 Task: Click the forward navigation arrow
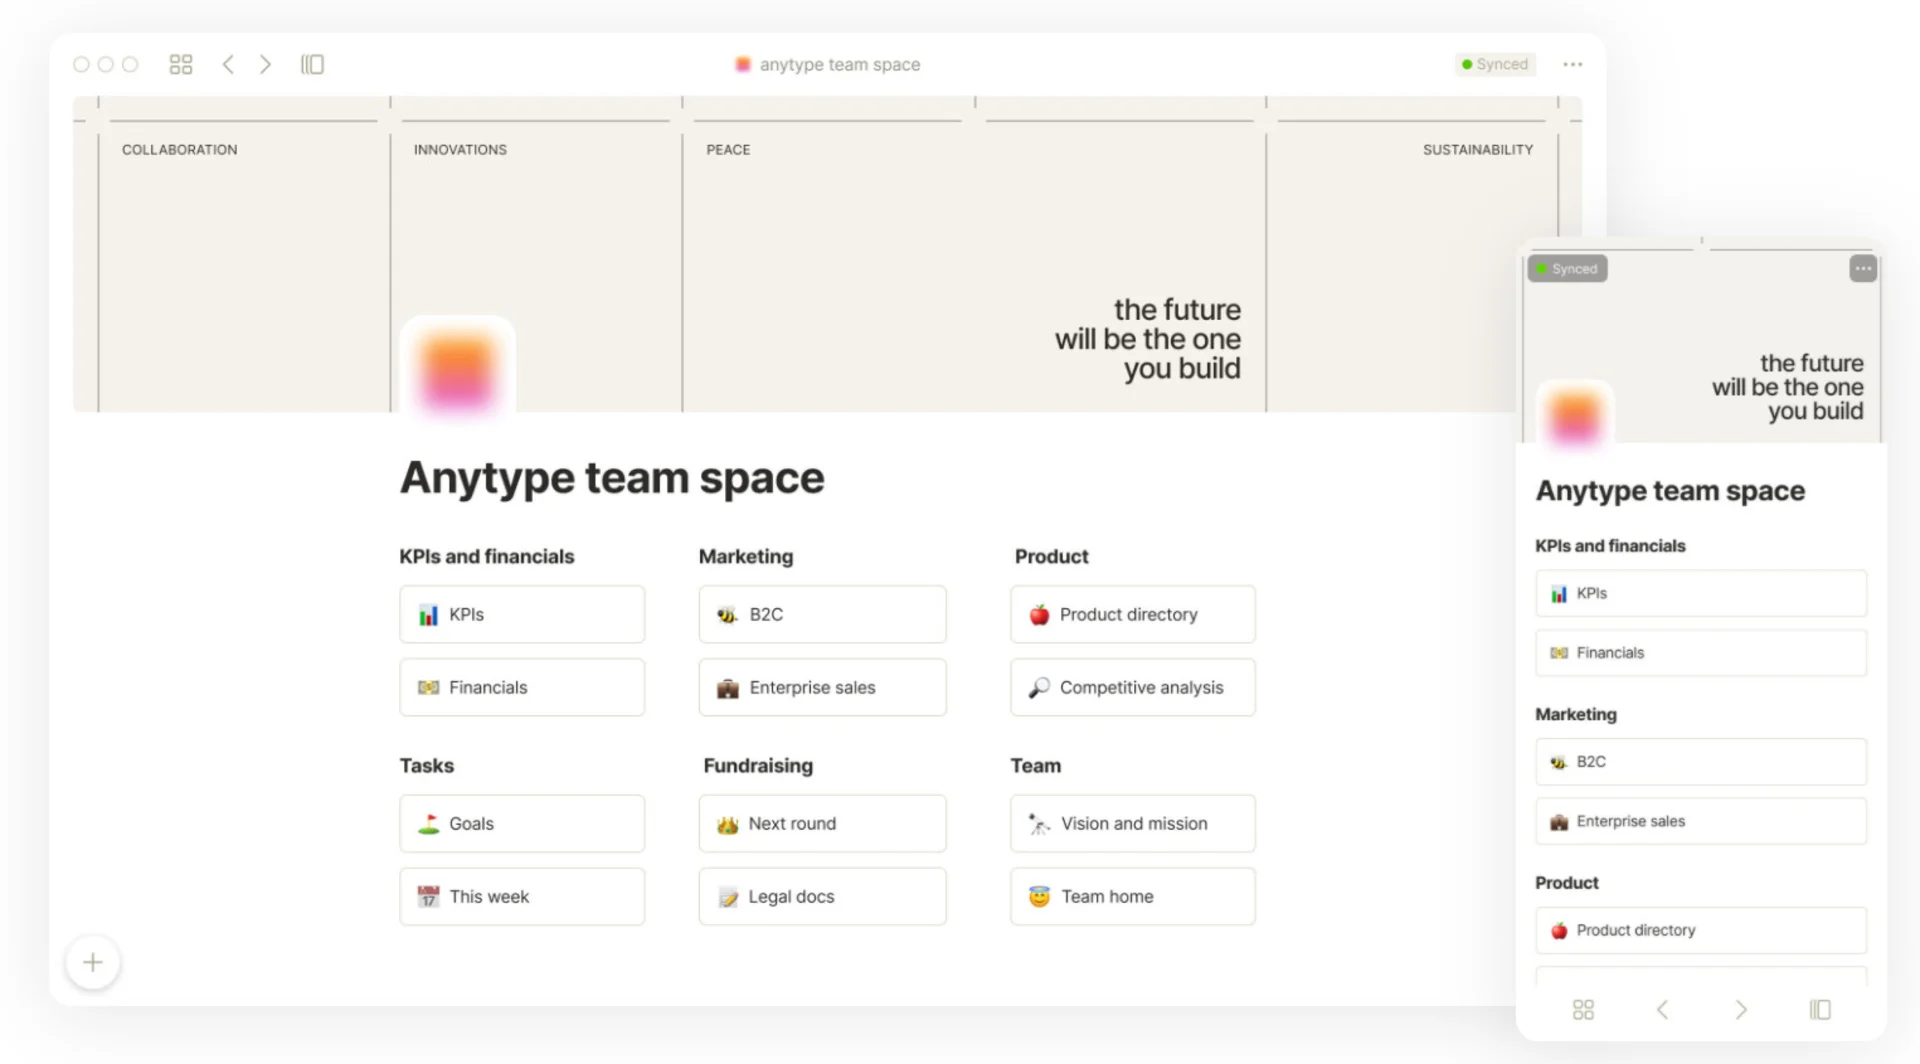tap(265, 64)
